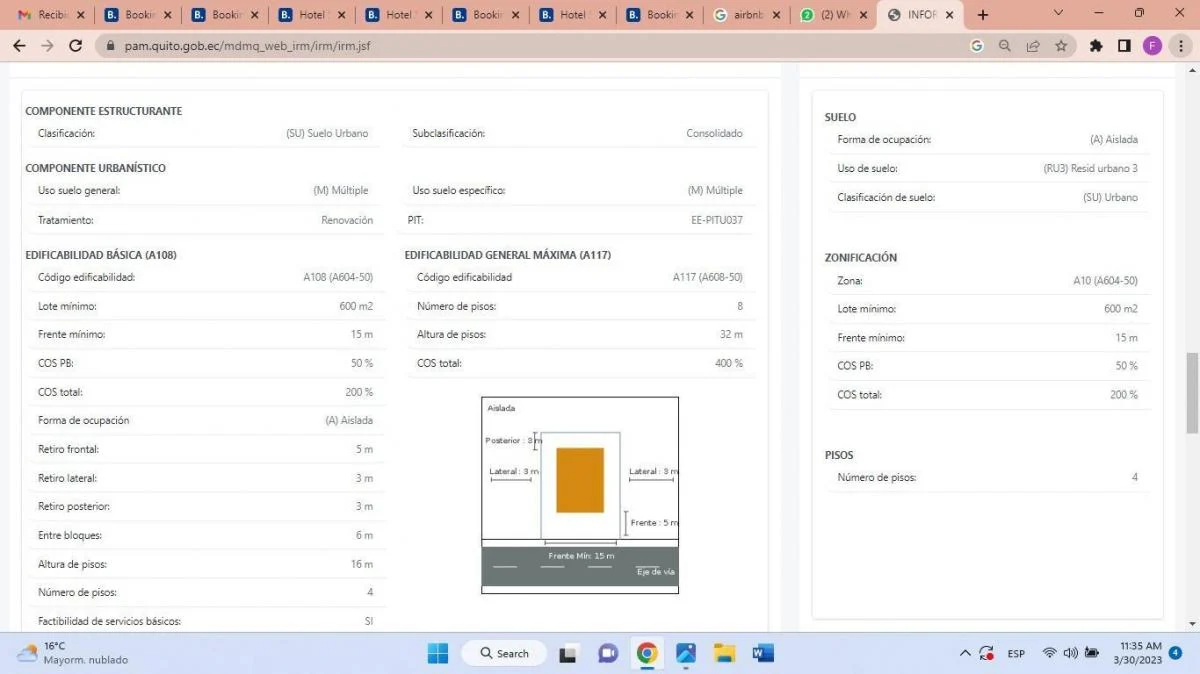Go back with the browser back arrow

tap(19, 46)
